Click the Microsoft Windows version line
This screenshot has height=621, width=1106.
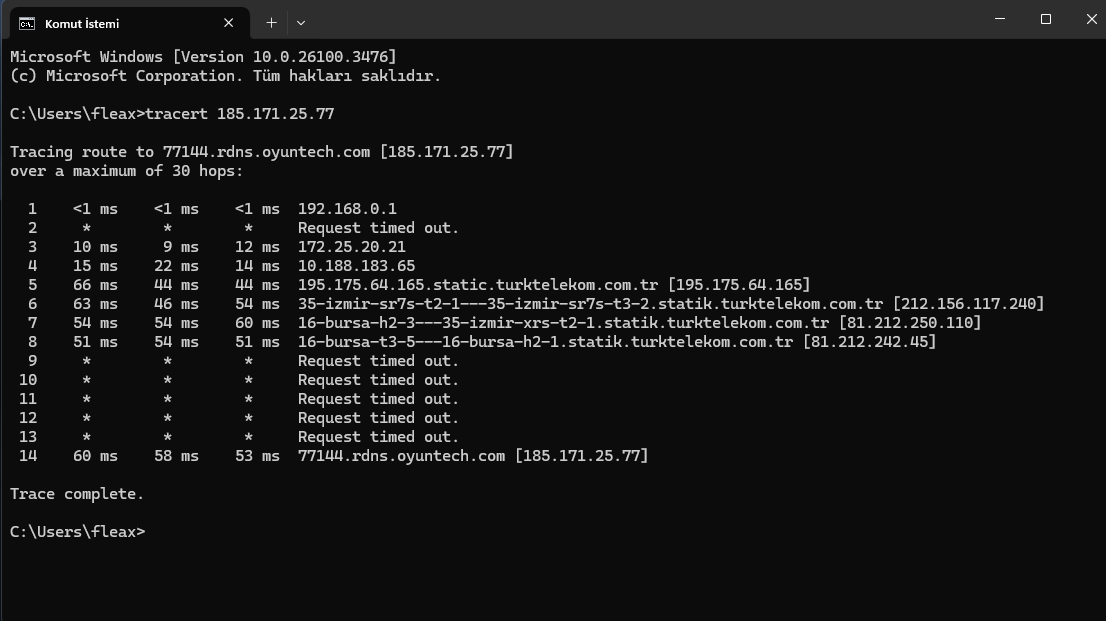[203, 57]
